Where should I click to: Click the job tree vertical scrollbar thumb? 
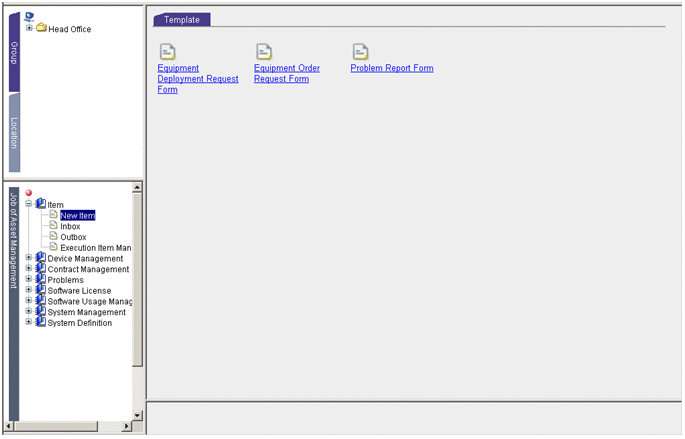coord(137,280)
